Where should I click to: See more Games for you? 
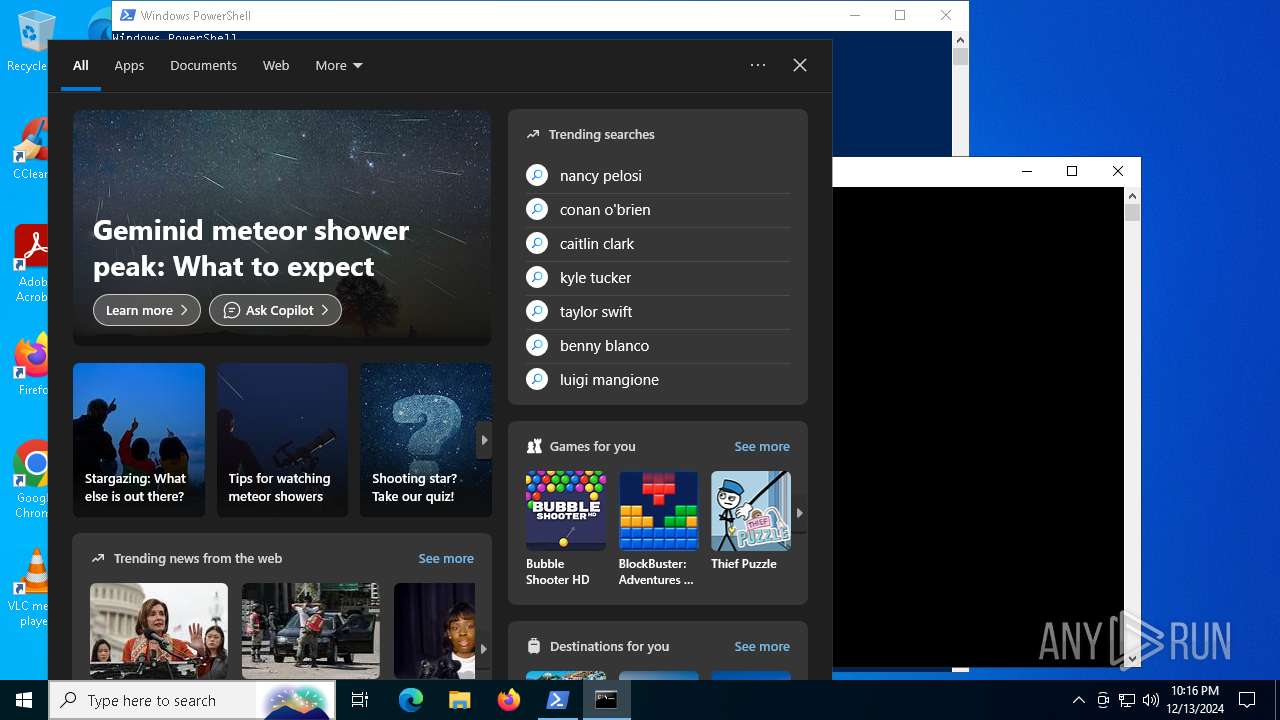(x=762, y=446)
